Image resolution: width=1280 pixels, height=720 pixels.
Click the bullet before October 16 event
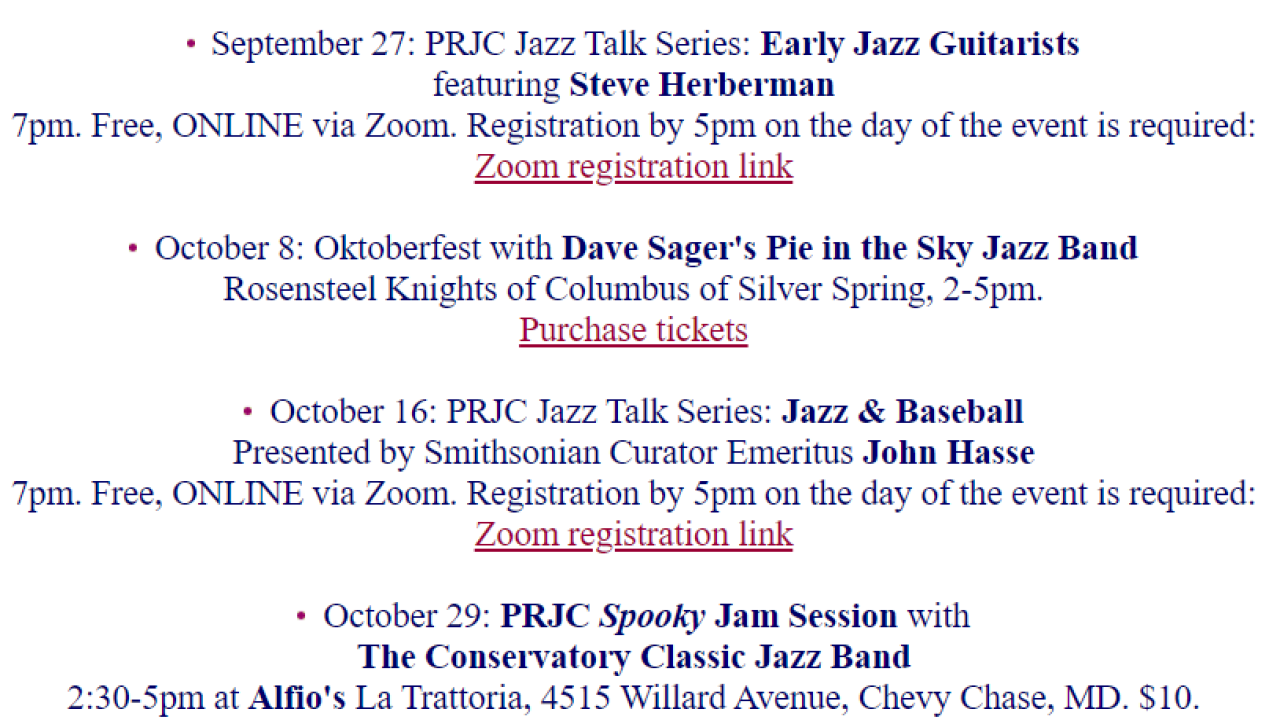[248, 411]
